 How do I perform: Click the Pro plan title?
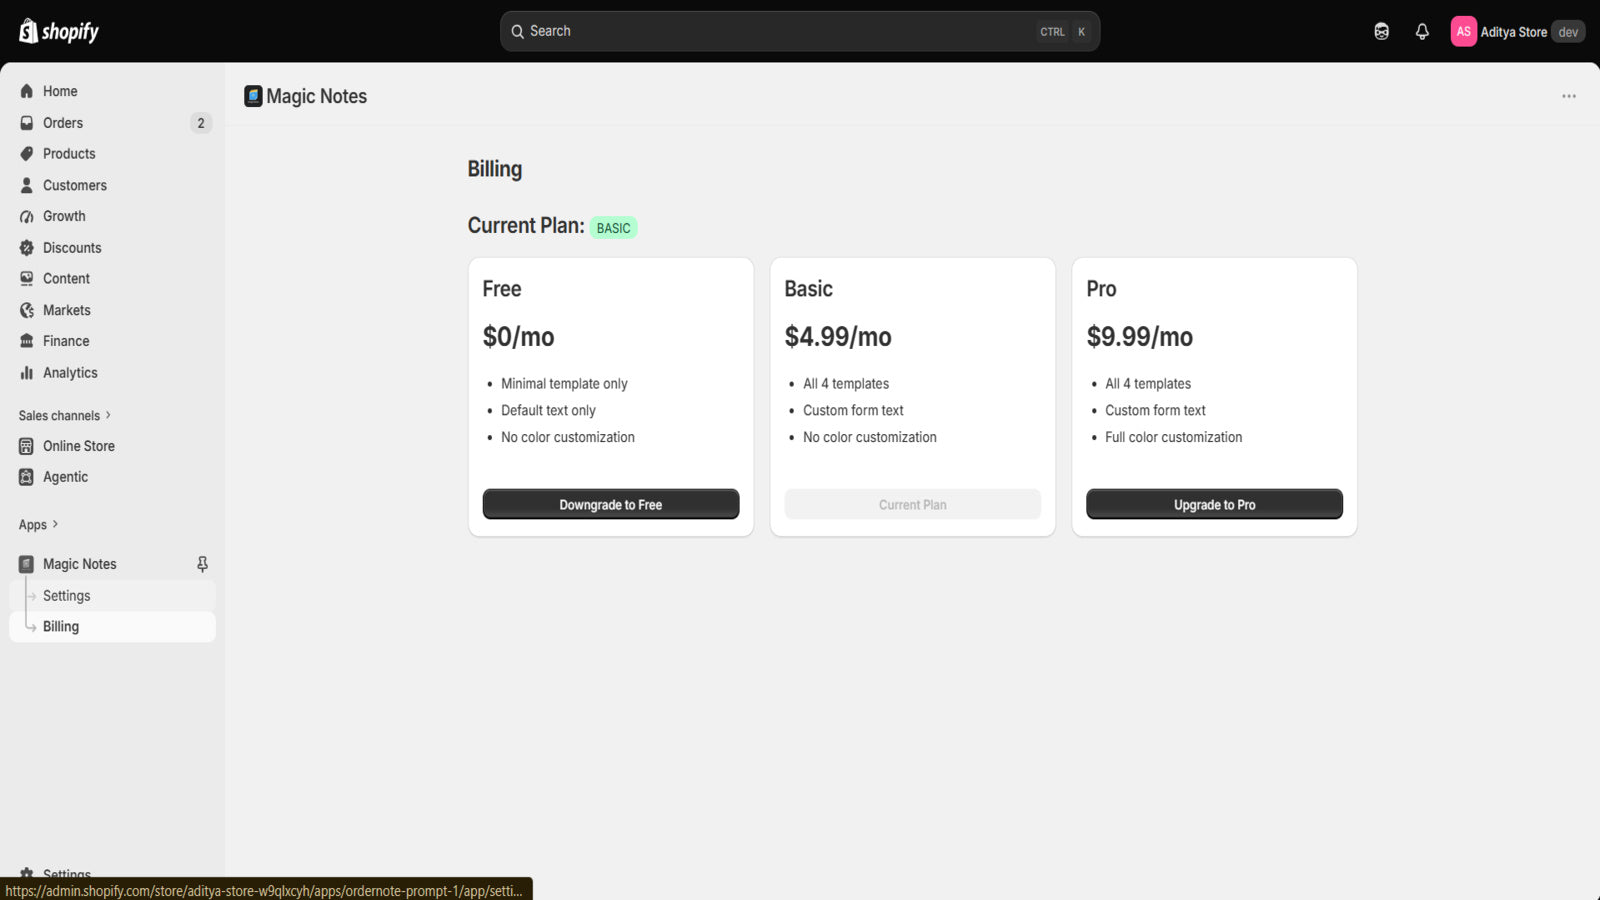[x=1101, y=289]
